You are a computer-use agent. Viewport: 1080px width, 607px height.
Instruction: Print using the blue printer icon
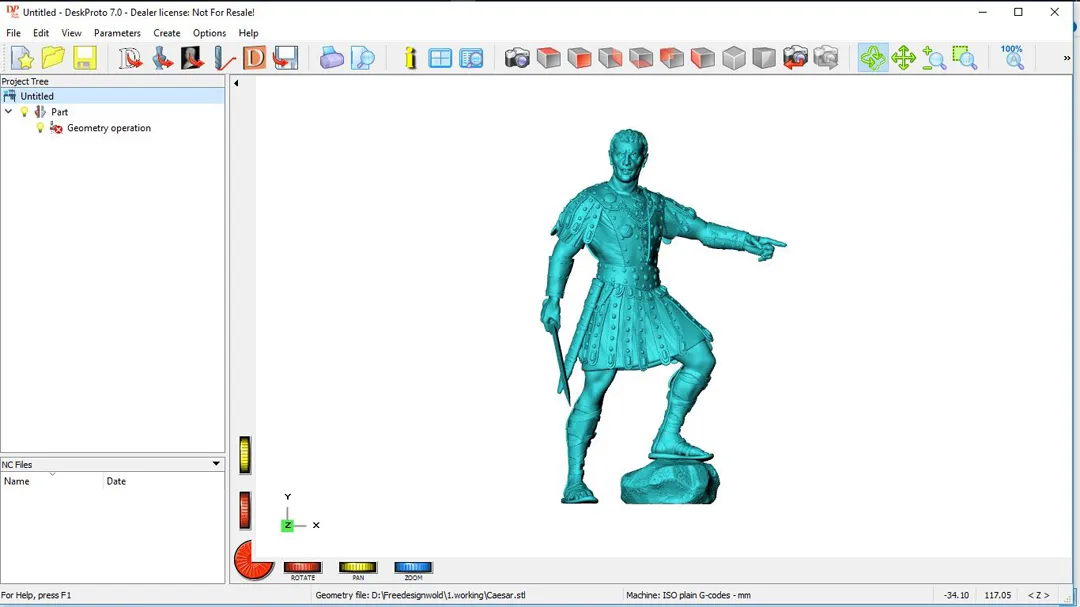tap(331, 58)
